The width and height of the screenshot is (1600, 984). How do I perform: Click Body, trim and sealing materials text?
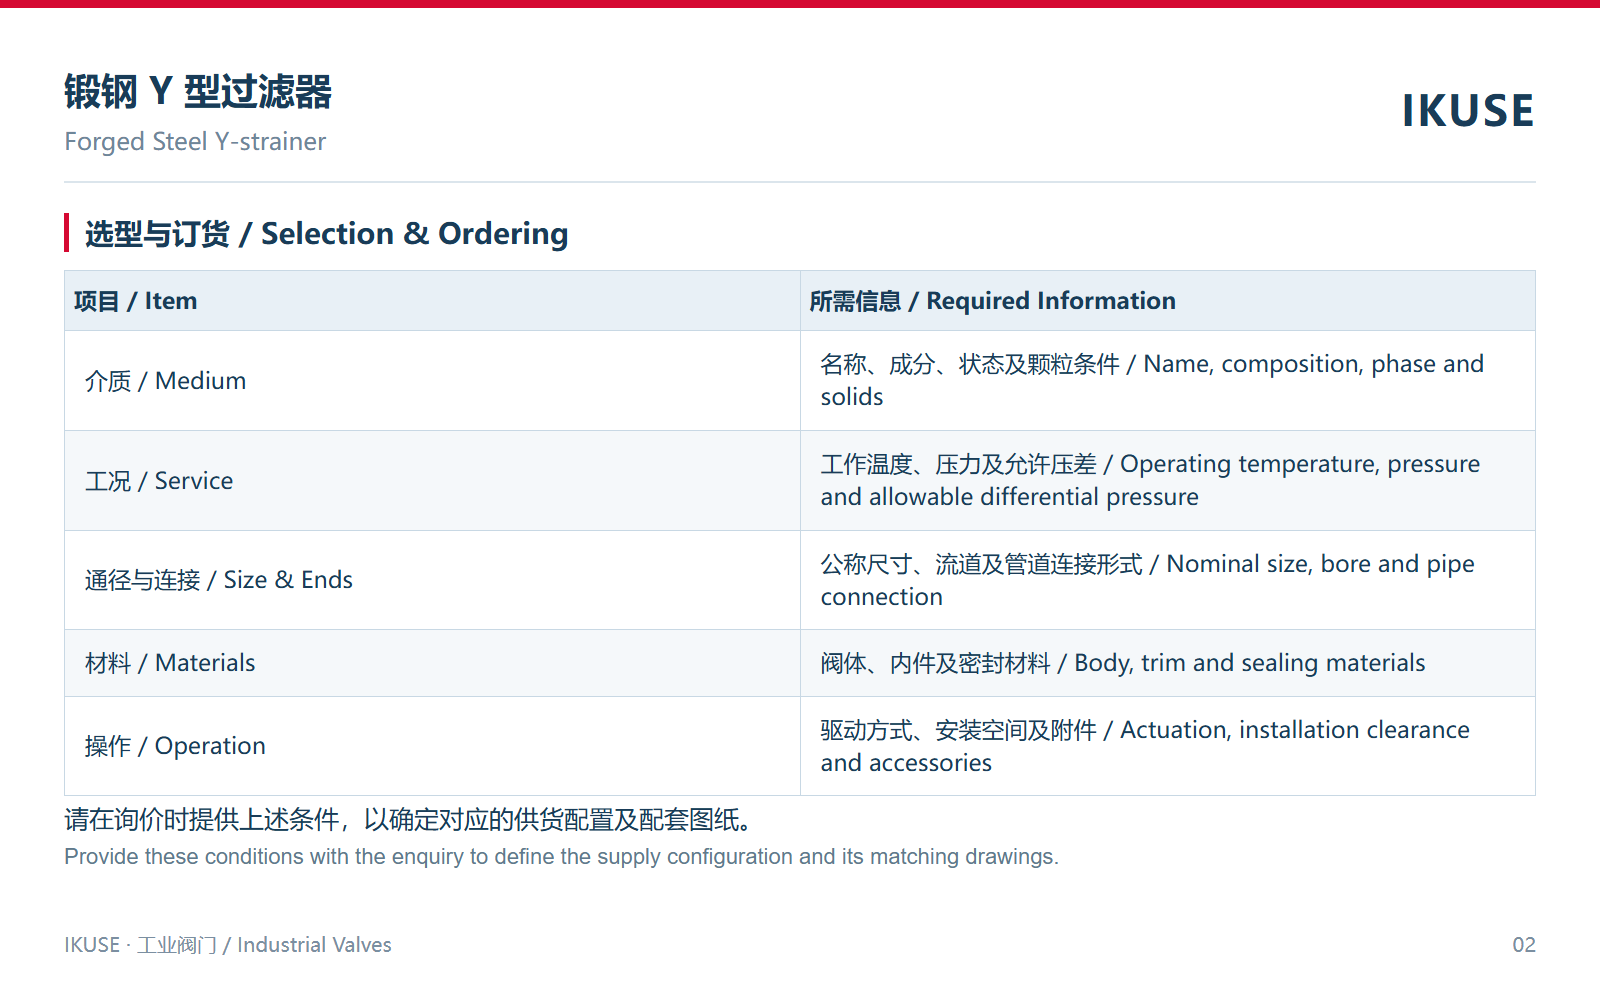(x=1123, y=663)
